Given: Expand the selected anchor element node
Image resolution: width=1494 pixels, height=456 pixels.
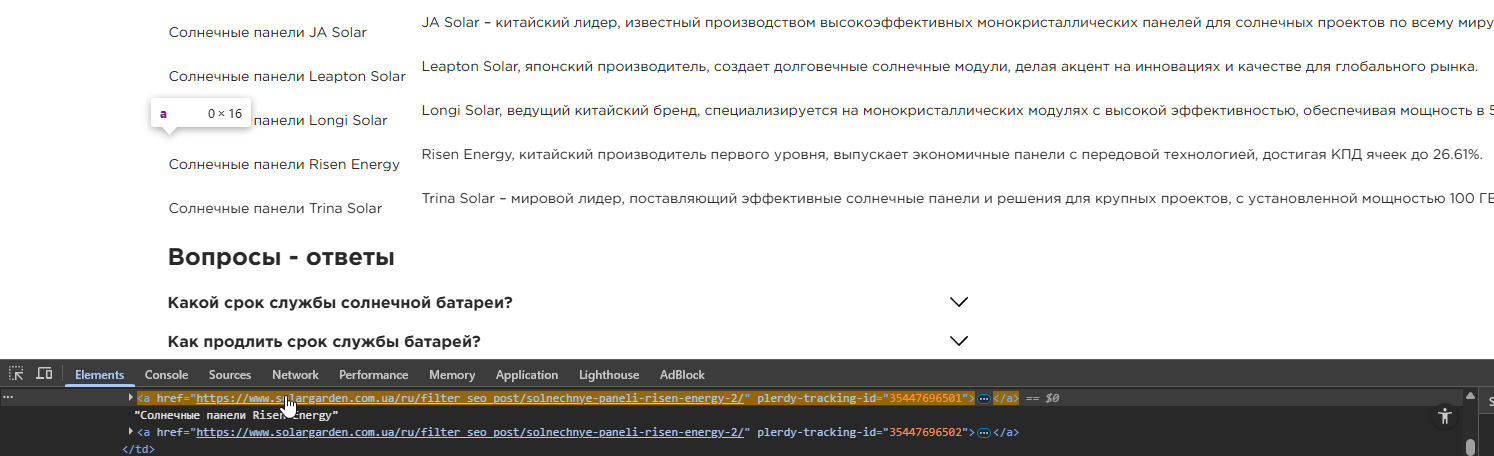Looking at the screenshot, I should [x=131, y=398].
